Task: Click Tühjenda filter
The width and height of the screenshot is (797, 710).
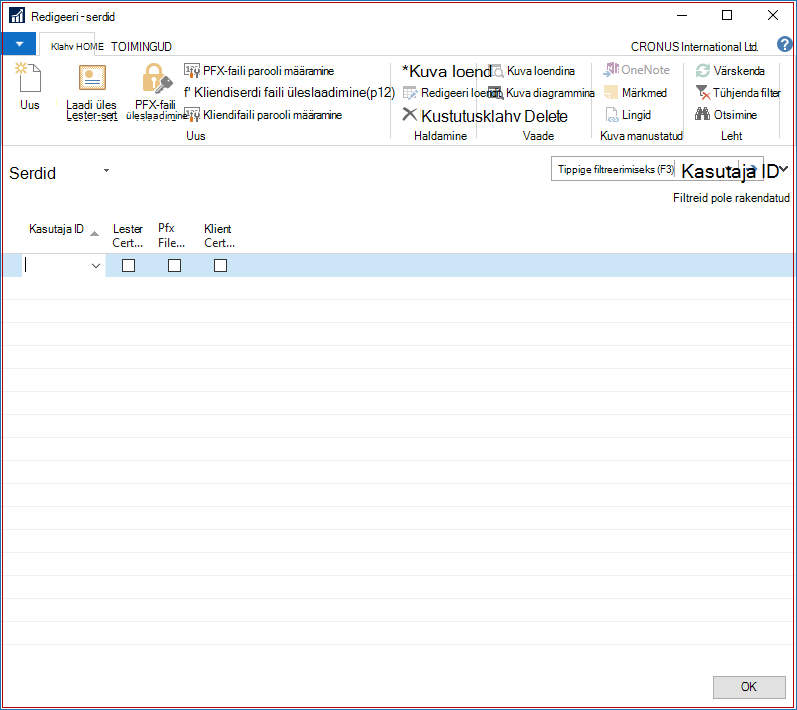Action: click(738, 92)
